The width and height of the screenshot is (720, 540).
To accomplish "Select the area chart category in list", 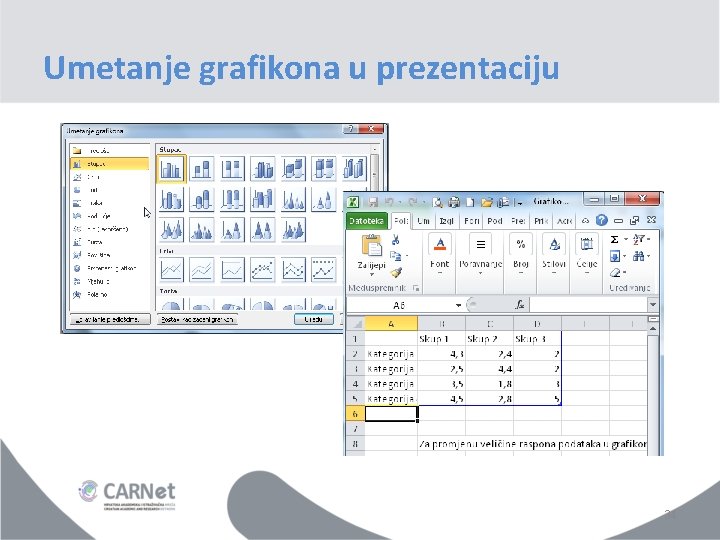I will point(109,216).
